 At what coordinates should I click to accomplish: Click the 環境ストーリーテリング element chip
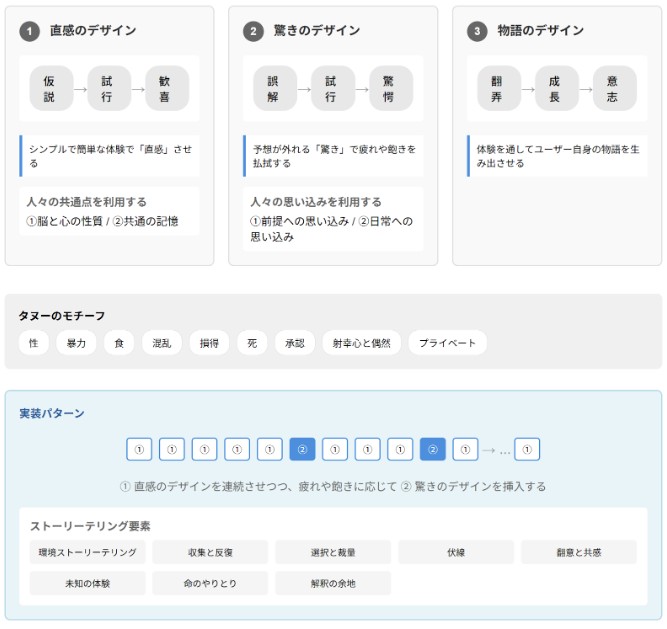pyautogui.click(x=87, y=552)
